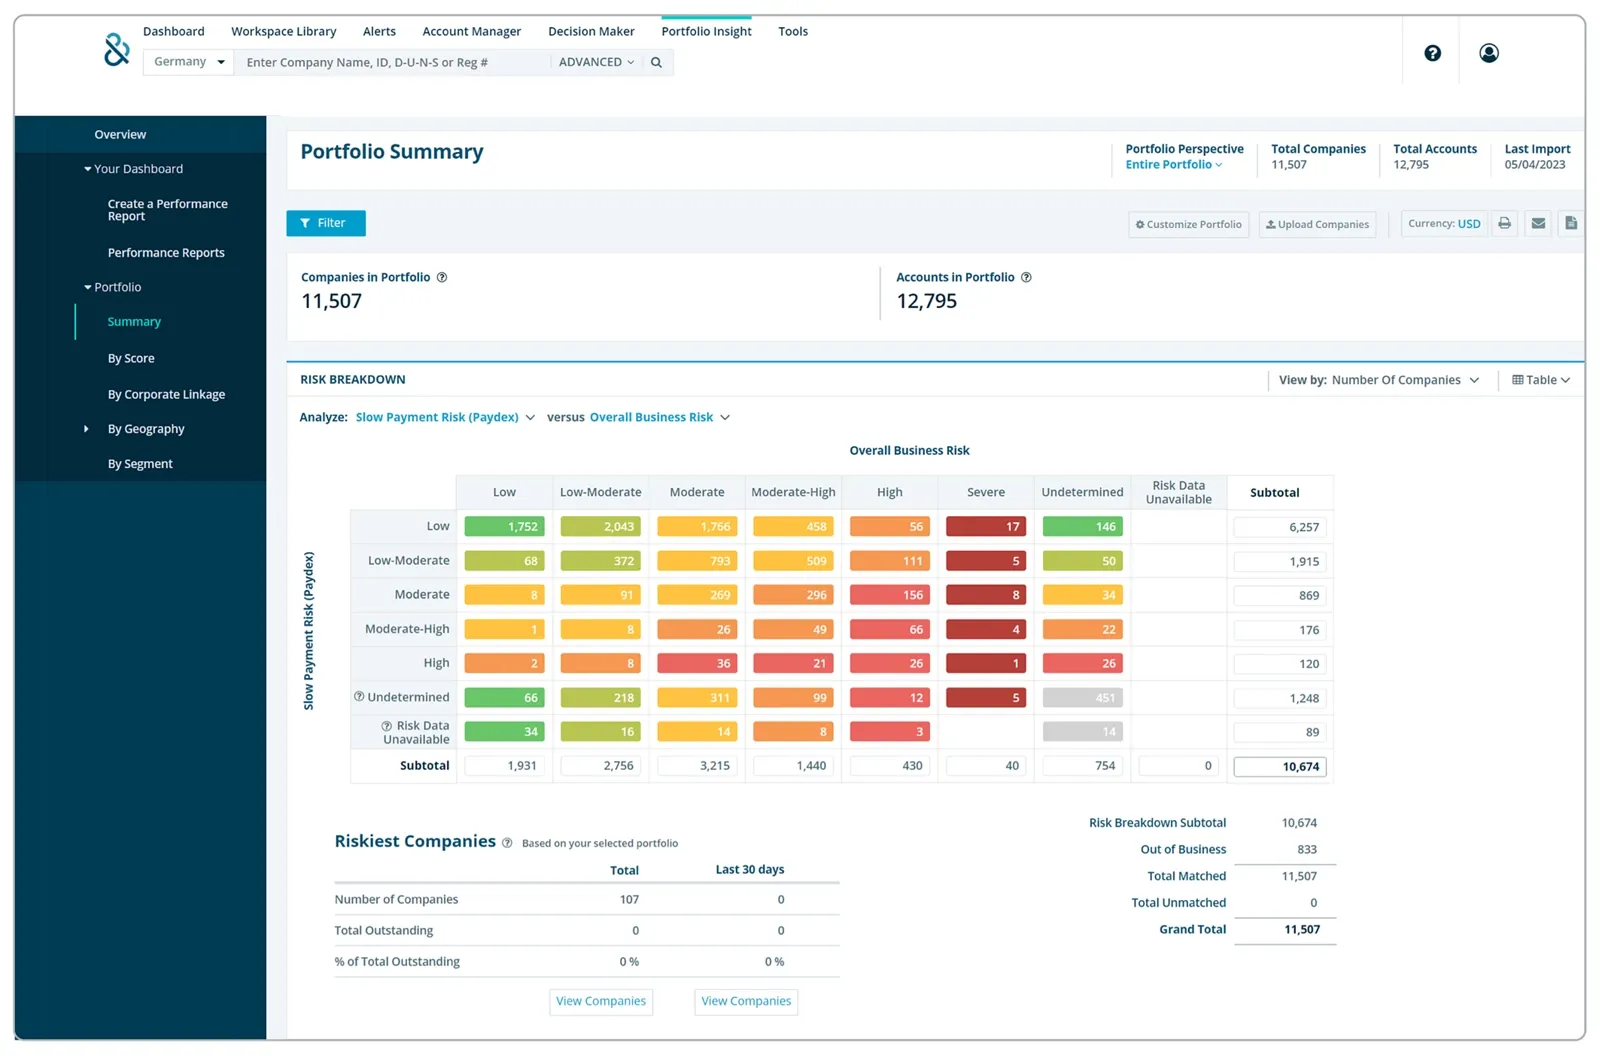Click Upload Companies button
Image resolution: width=1600 pixels, height=1056 pixels.
click(x=1317, y=224)
